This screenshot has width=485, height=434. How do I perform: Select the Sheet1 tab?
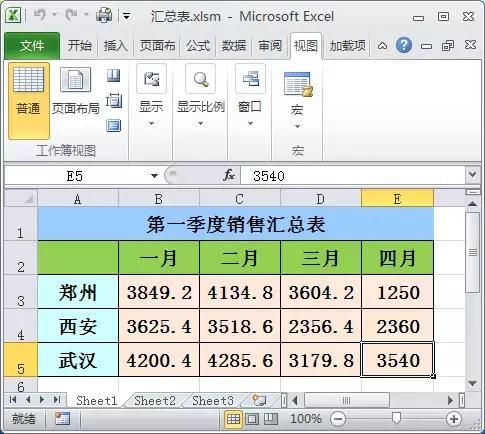(x=96, y=400)
